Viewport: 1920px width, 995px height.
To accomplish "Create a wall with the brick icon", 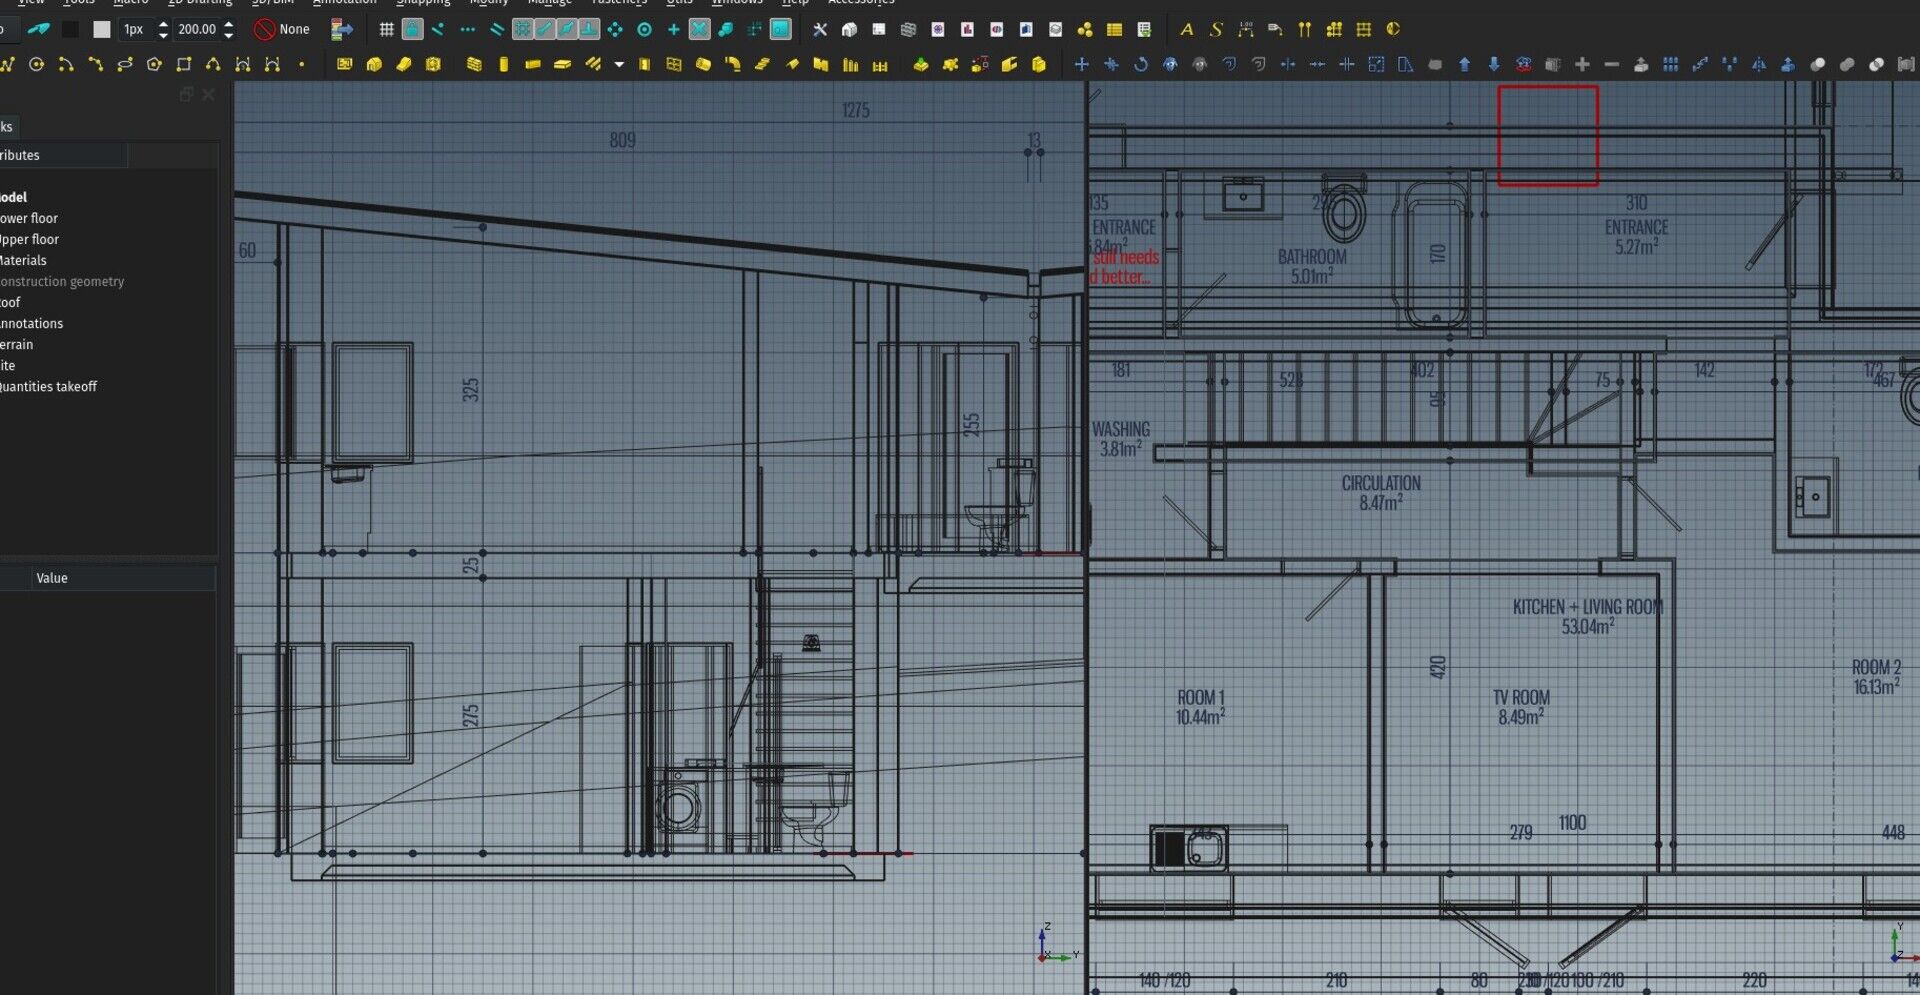I will (x=474, y=64).
